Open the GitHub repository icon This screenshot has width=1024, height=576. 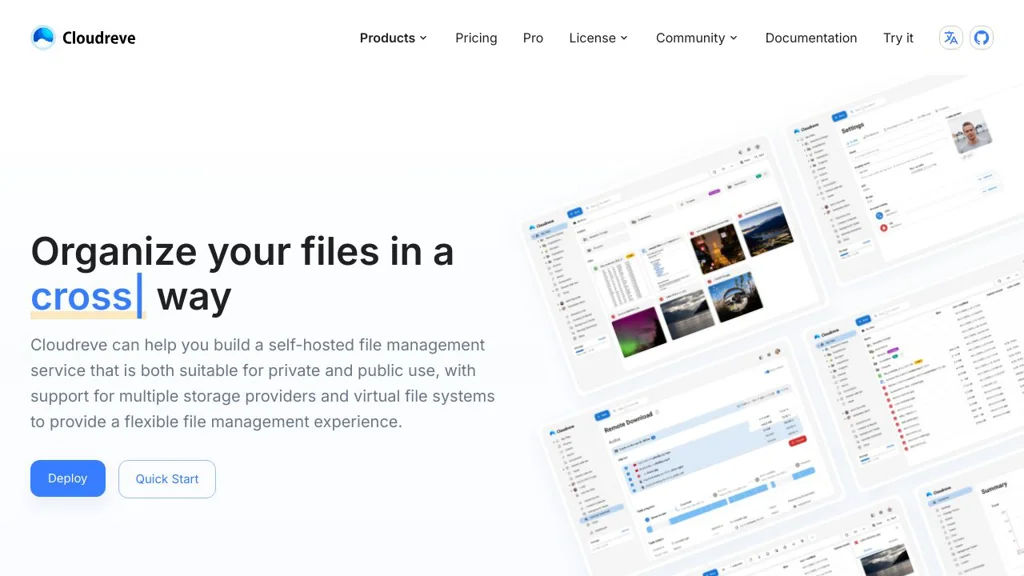(981, 38)
